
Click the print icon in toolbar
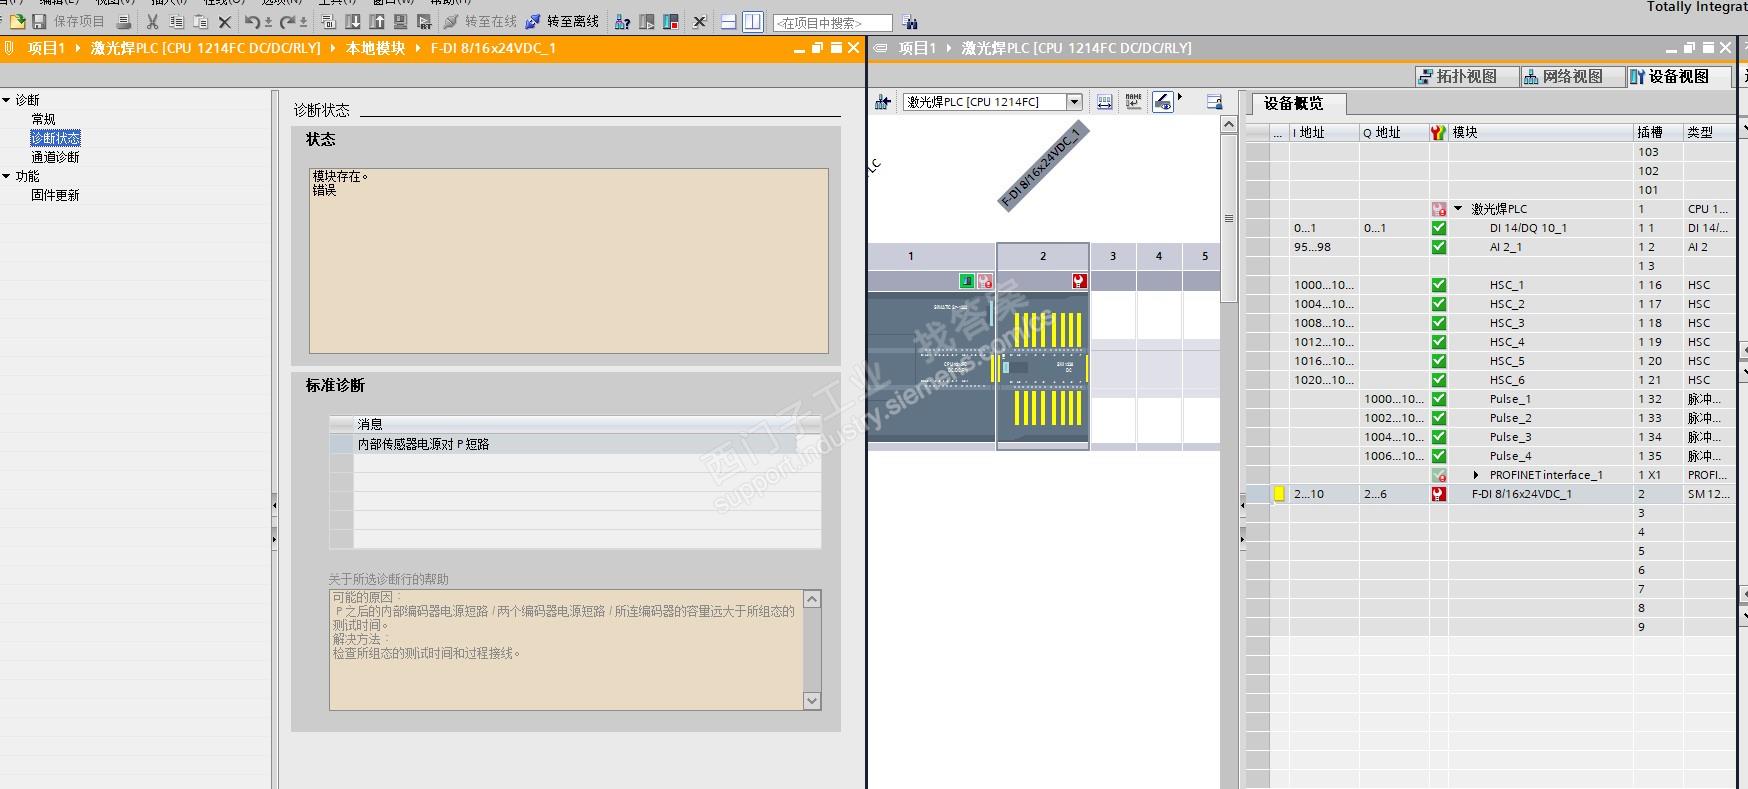(124, 21)
